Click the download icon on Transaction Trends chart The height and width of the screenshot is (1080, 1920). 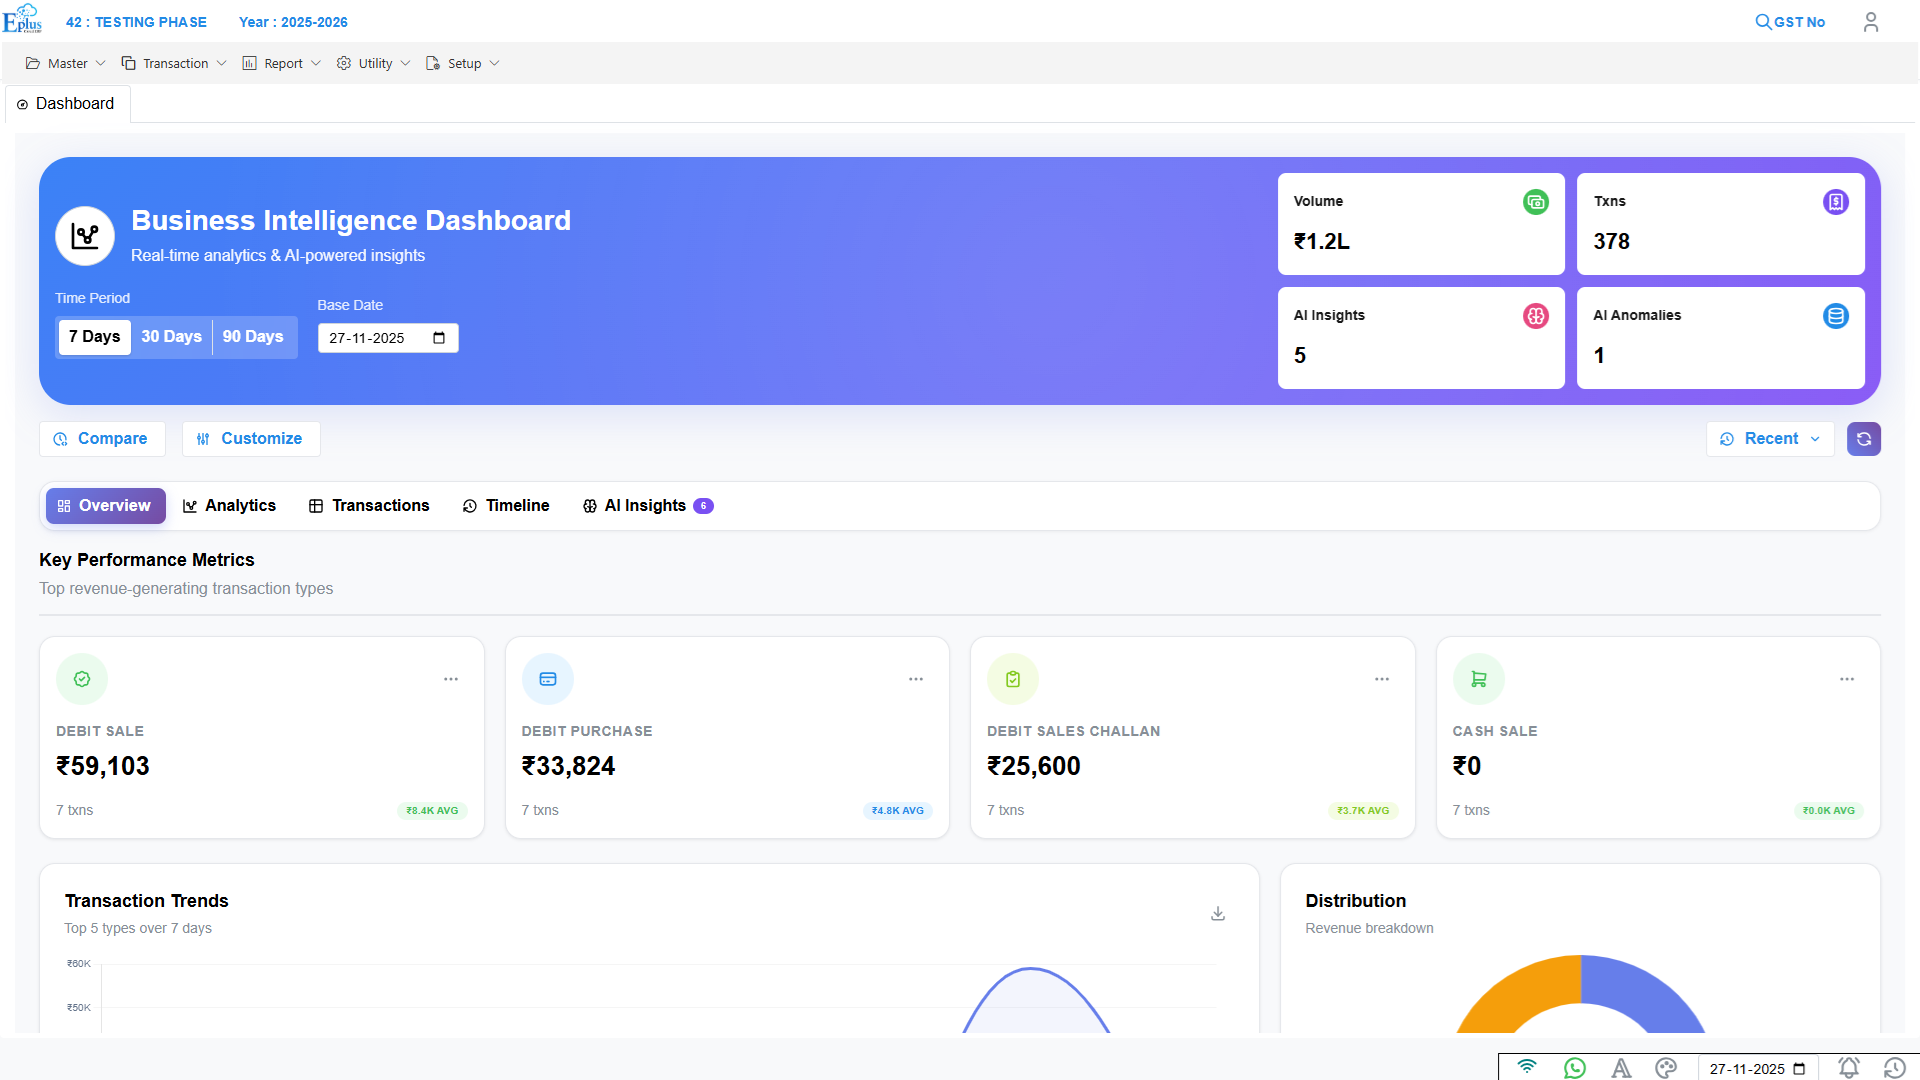pyautogui.click(x=1218, y=913)
